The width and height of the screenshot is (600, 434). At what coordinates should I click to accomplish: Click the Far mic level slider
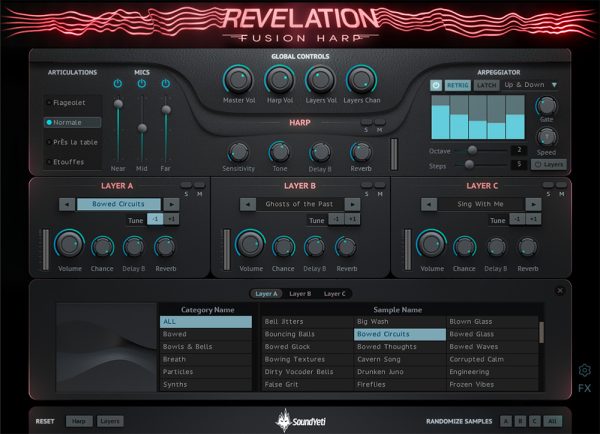click(166, 110)
